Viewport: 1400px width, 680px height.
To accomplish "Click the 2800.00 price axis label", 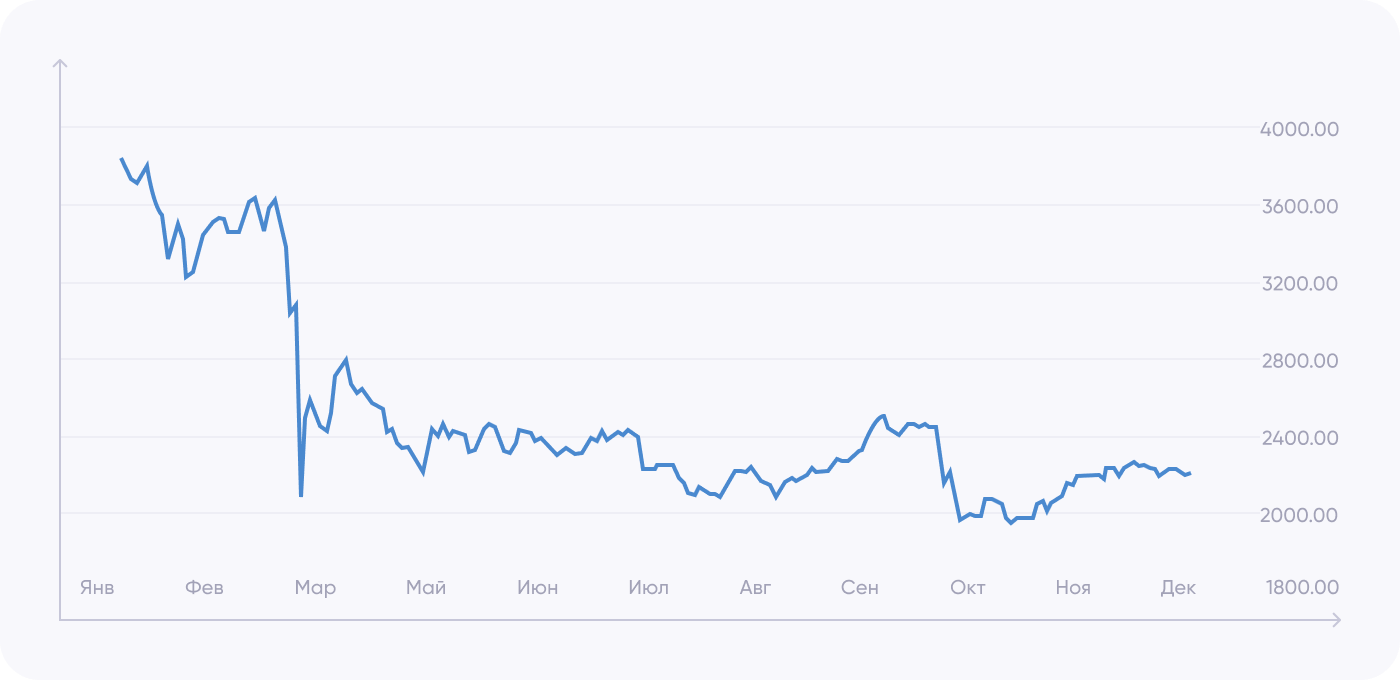I will (1300, 361).
